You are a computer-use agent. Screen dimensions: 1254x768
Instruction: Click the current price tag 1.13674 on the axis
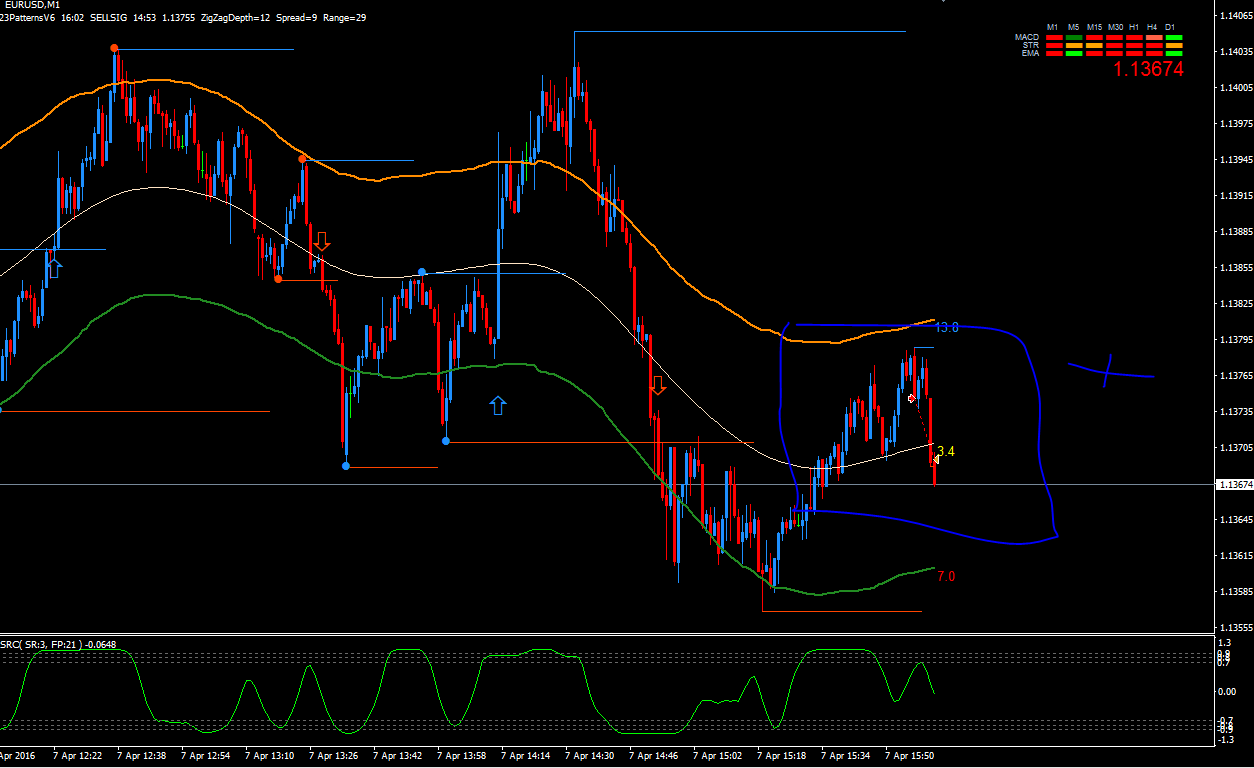tap(1233, 484)
